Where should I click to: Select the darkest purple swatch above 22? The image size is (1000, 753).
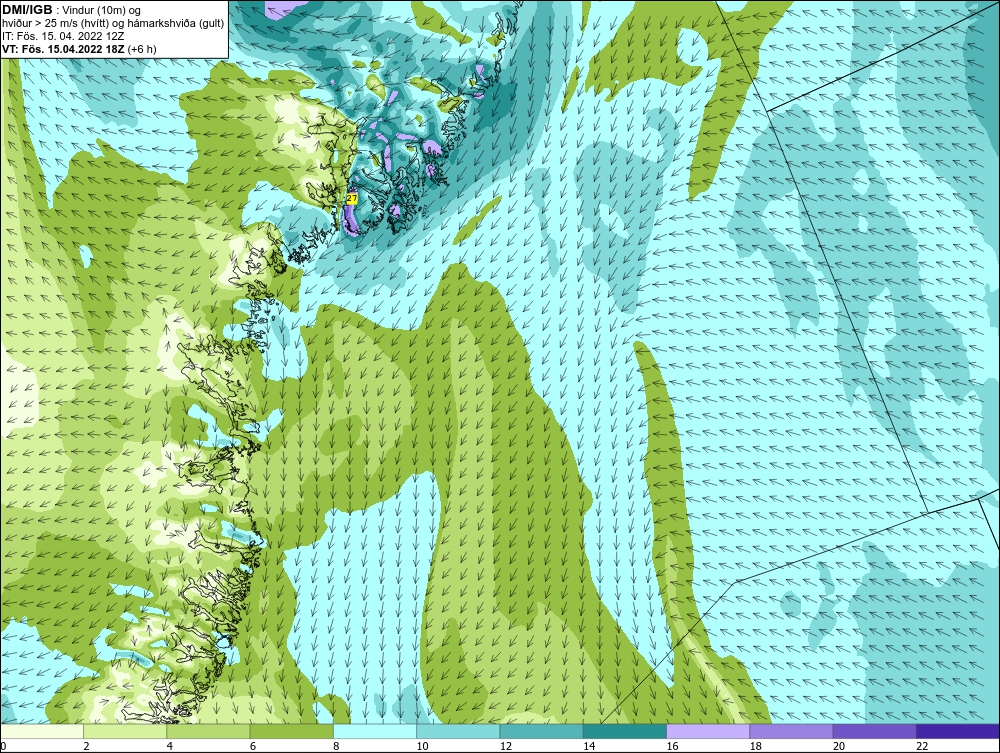tap(958, 731)
